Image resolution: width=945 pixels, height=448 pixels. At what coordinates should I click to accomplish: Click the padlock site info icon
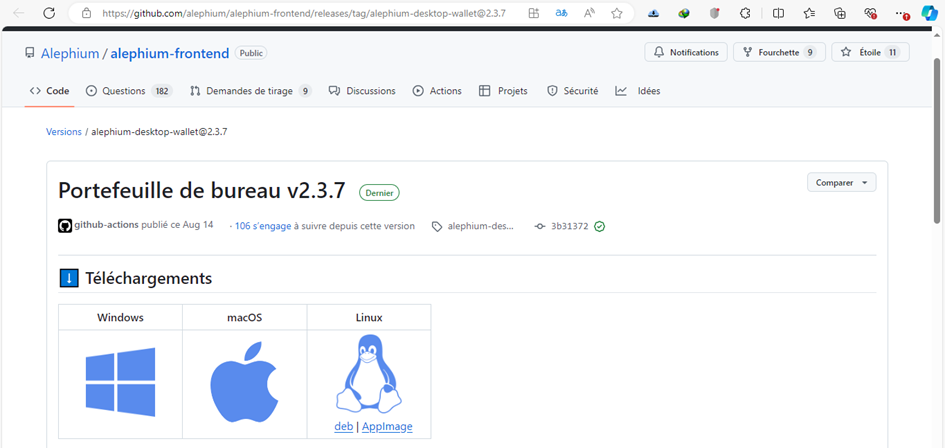(86, 13)
